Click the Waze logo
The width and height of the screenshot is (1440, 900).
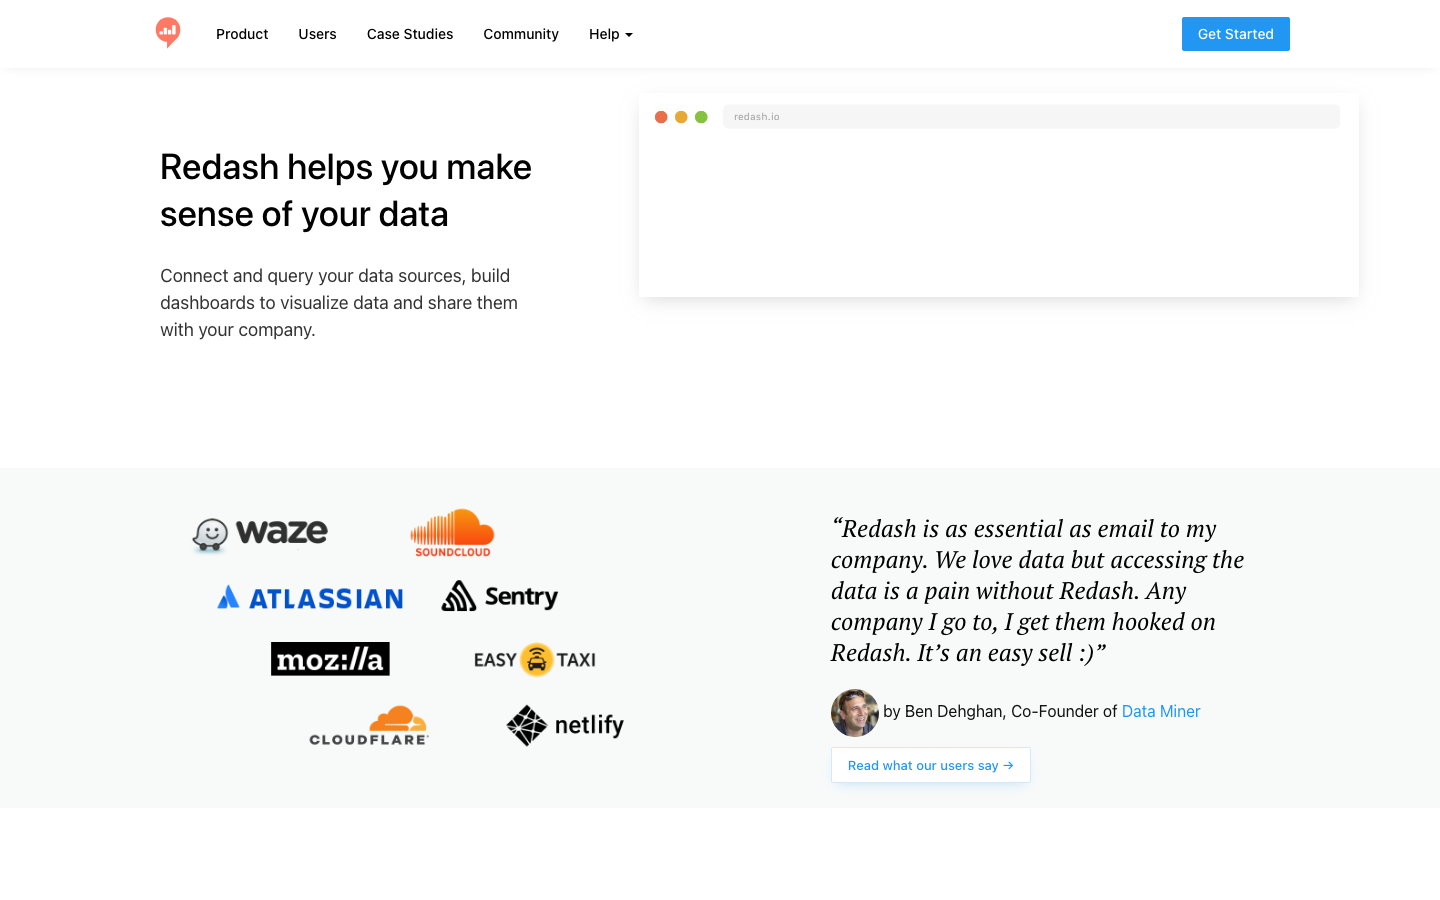tap(260, 534)
